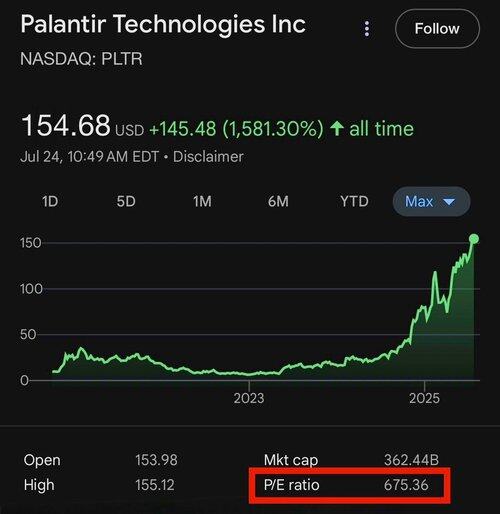Select the 6M time range
This screenshot has height=514, width=500.
pyautogui.click(x=278, y=201)
